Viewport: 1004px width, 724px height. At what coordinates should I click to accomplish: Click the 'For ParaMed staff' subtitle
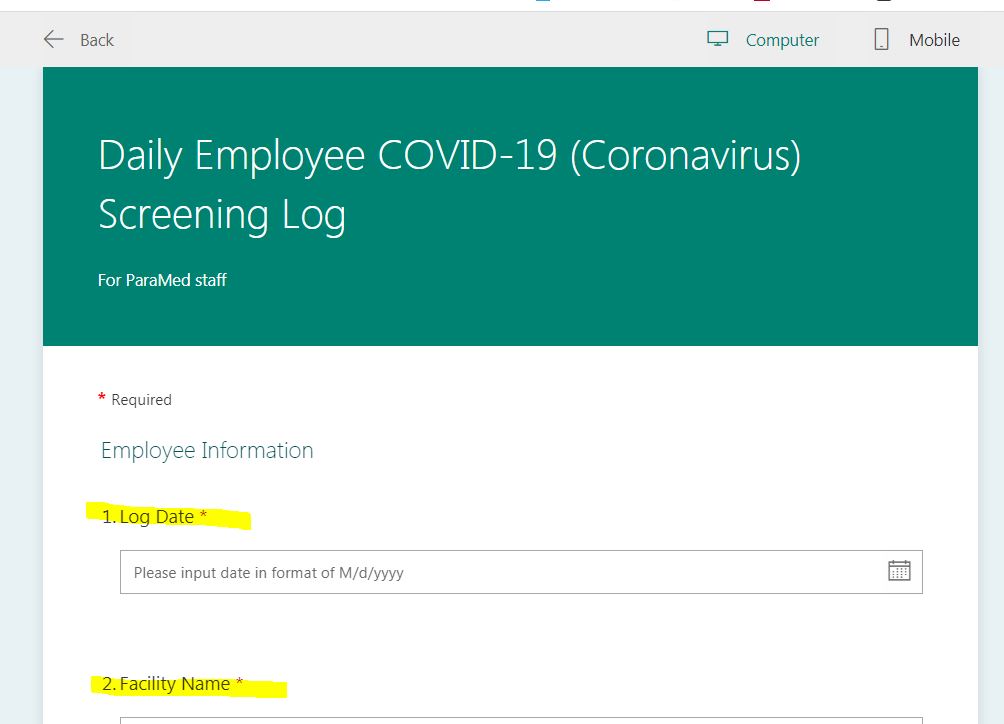click(162, 280)
